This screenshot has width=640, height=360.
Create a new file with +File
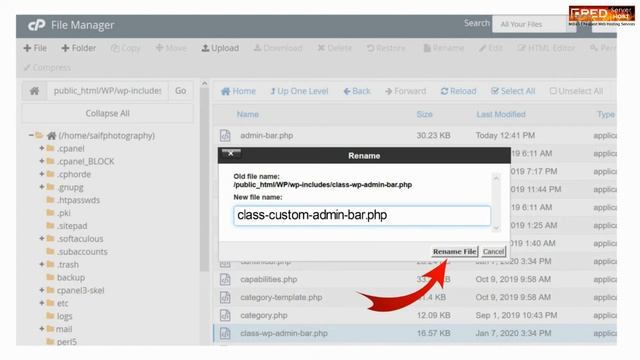[x=35, y=48]
